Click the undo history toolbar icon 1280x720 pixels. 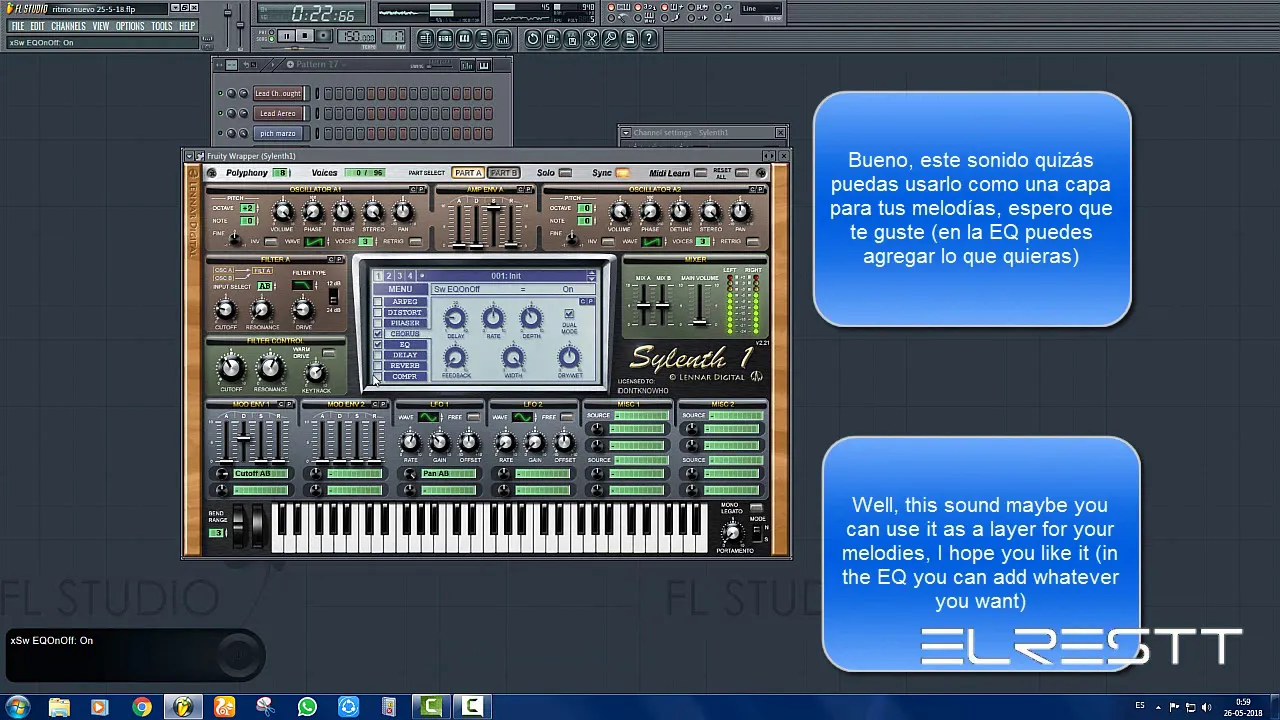(x=533, y=38)
